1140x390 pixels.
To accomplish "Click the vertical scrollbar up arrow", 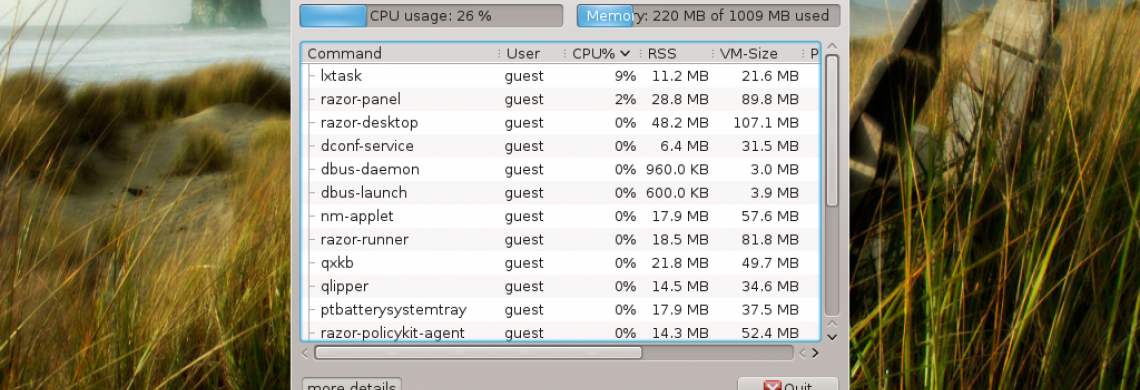I will pyautogui.click(x=832, y=47).
